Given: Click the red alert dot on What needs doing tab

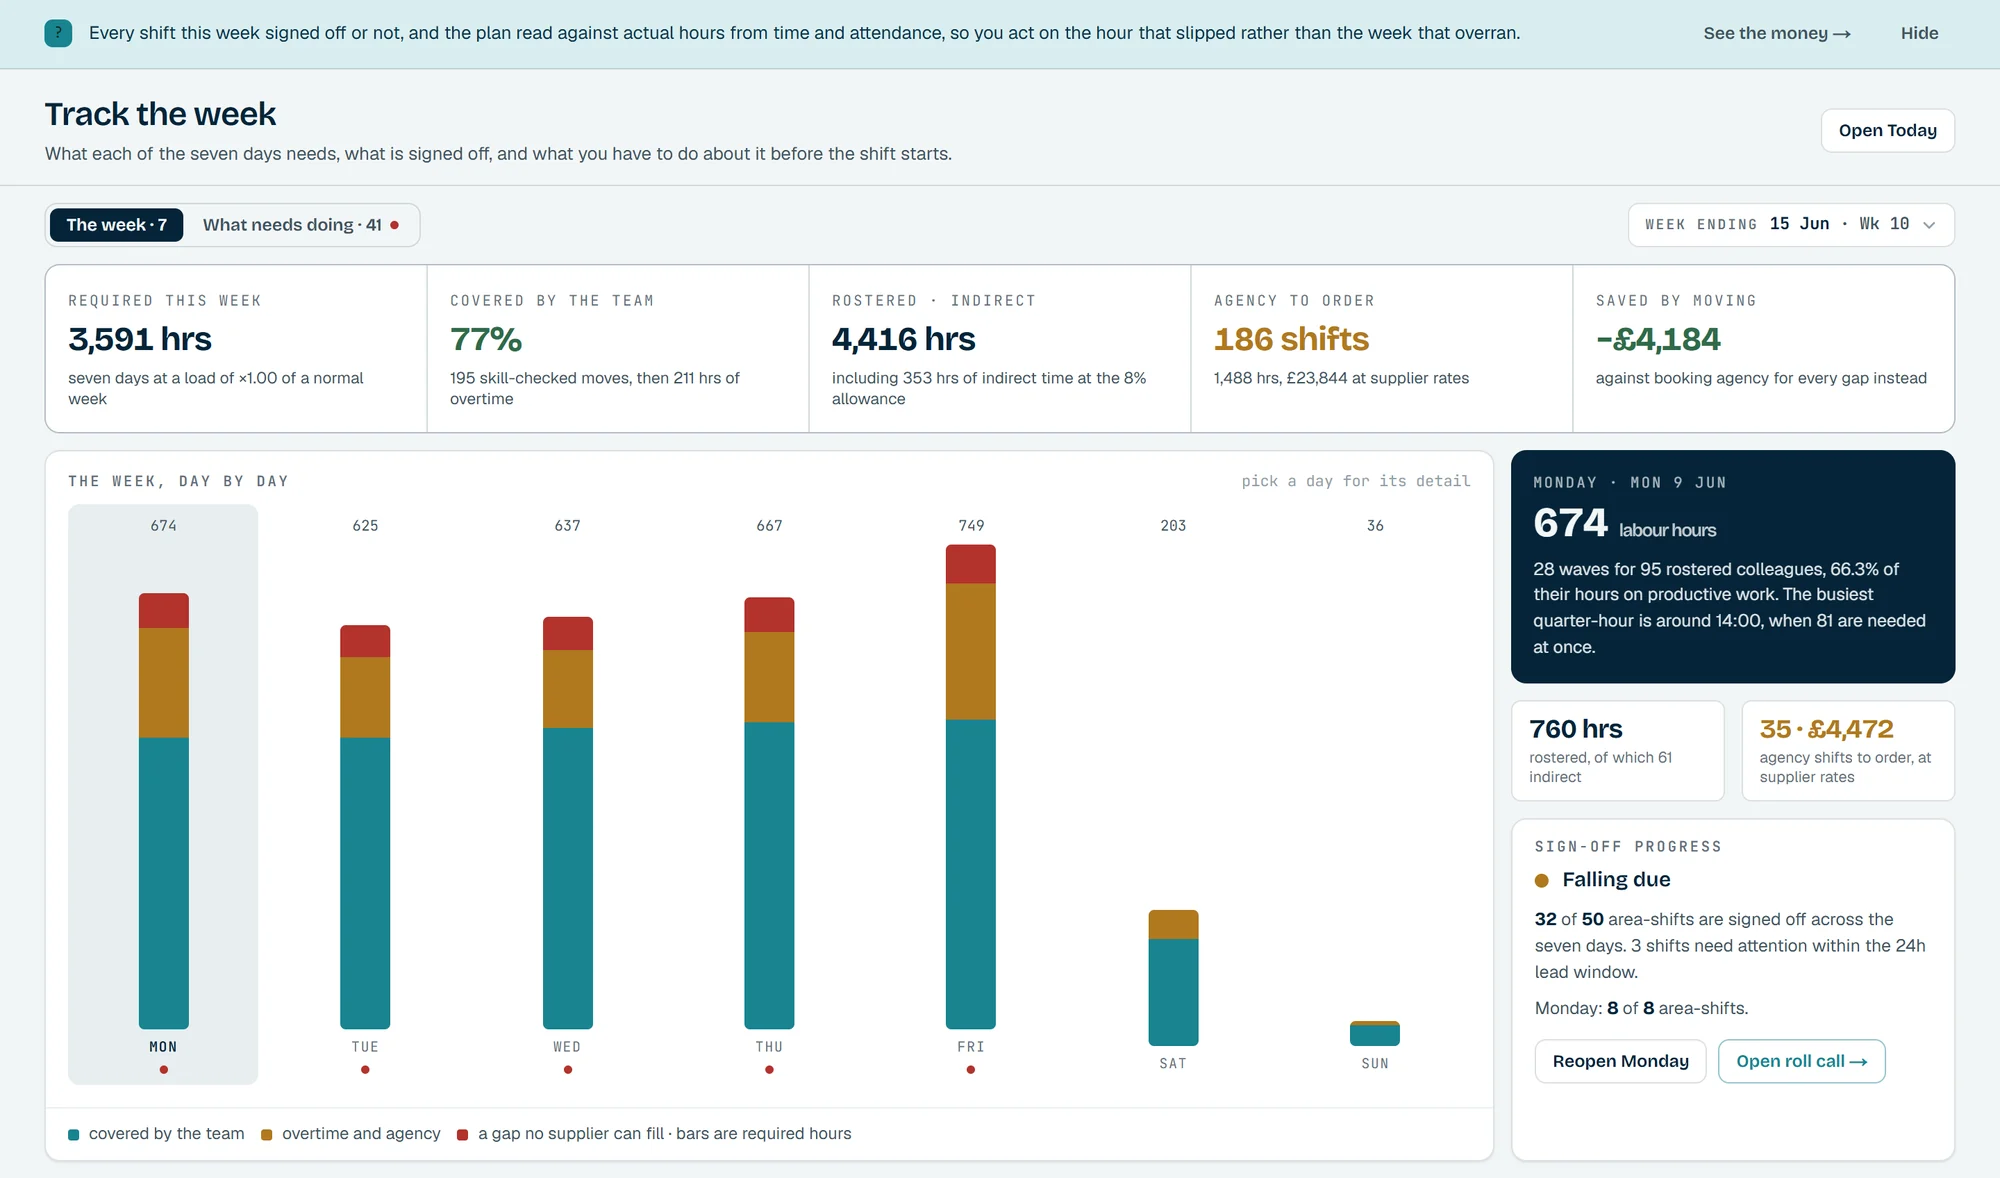Looking at the screenshot, I should (x=395, y=225).
